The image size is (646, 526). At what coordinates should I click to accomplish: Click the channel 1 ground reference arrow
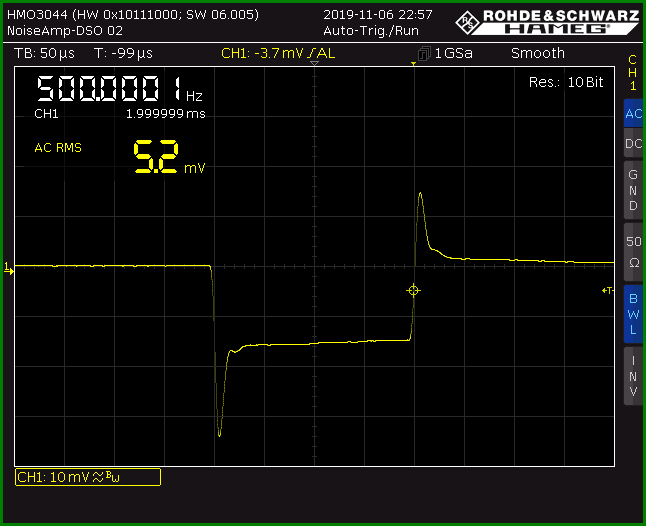(9, 269)
